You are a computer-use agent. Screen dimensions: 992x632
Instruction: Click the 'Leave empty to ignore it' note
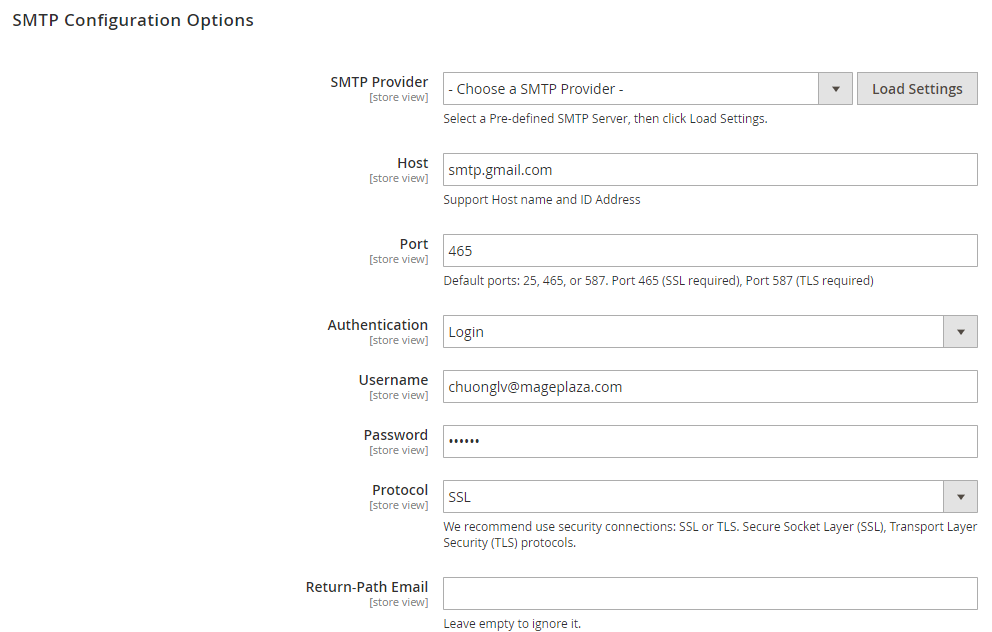point(512,624)
